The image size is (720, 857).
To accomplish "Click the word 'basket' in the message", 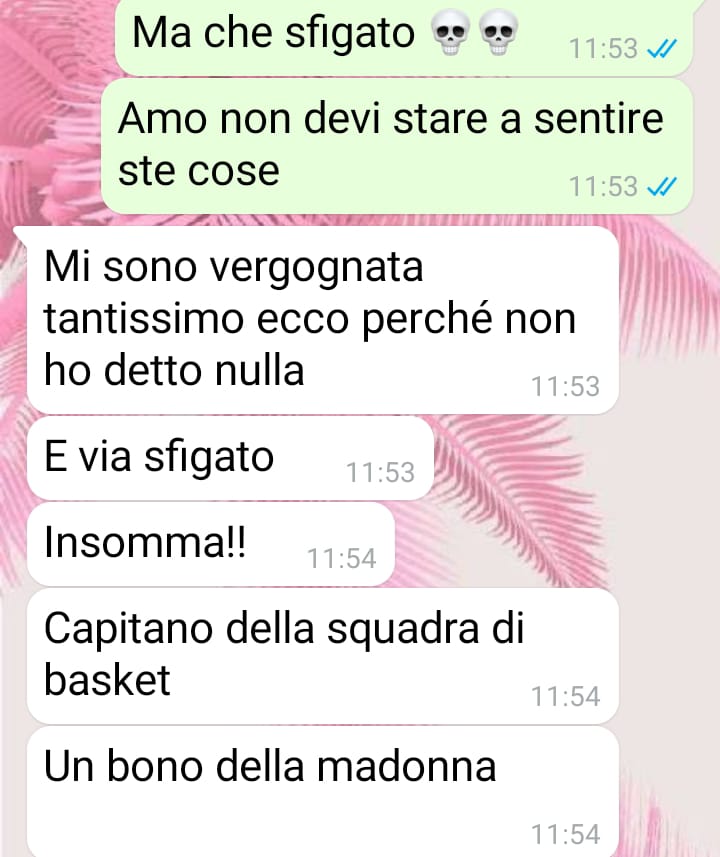I will click(107, 679).
